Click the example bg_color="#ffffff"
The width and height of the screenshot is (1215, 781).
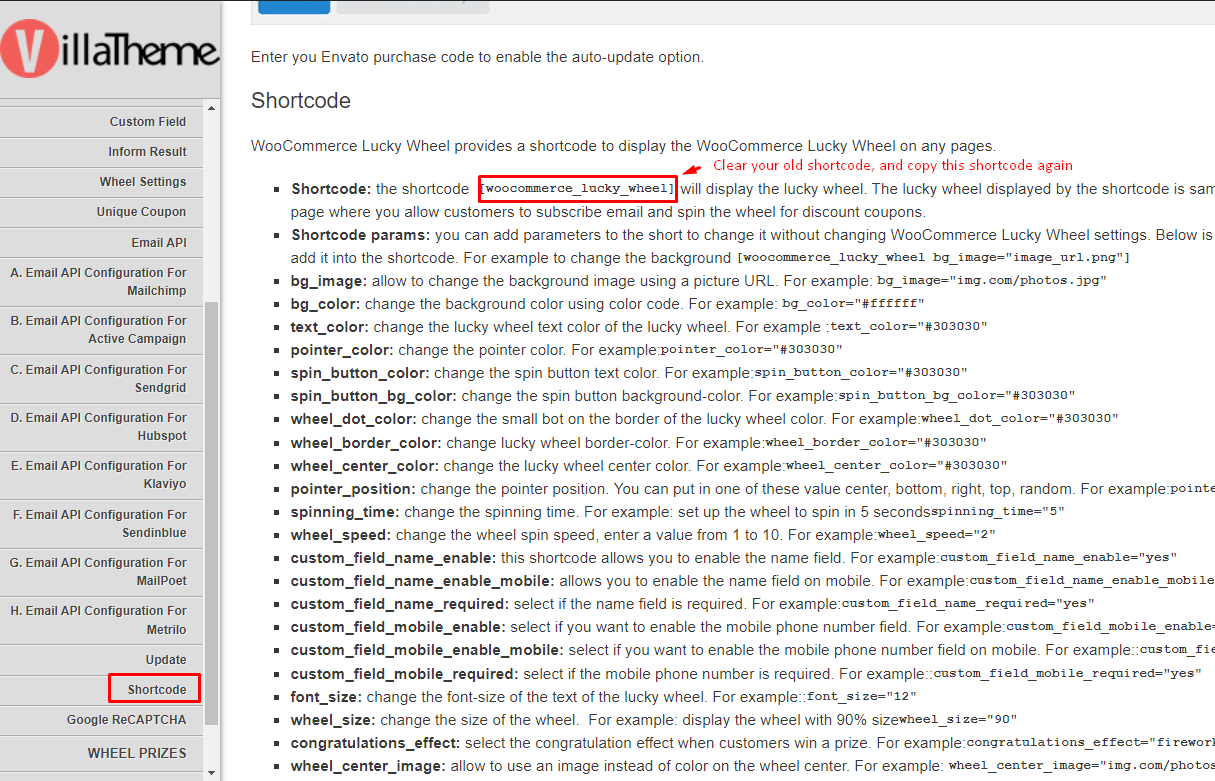tap(853, 304)
